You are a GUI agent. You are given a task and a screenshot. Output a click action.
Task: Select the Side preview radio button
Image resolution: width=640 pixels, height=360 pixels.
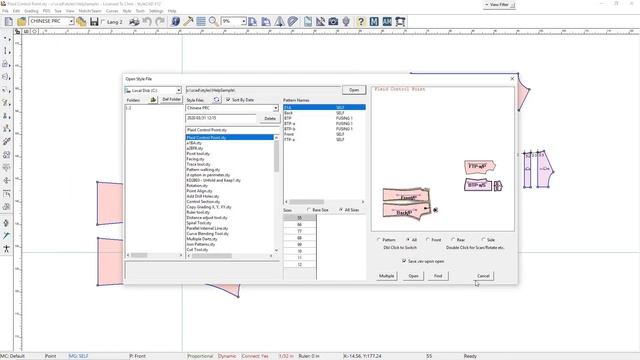point(483,240)
